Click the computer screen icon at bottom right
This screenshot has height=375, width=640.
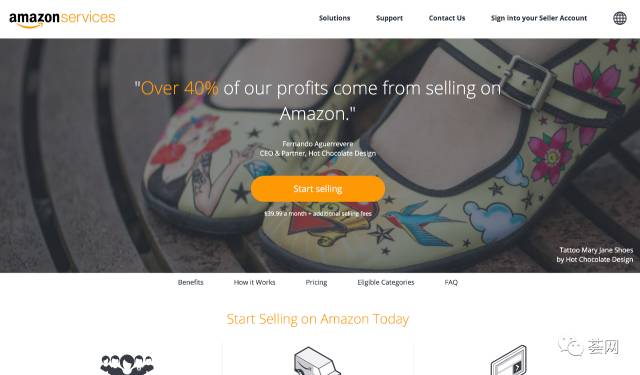tap(509, 360)
